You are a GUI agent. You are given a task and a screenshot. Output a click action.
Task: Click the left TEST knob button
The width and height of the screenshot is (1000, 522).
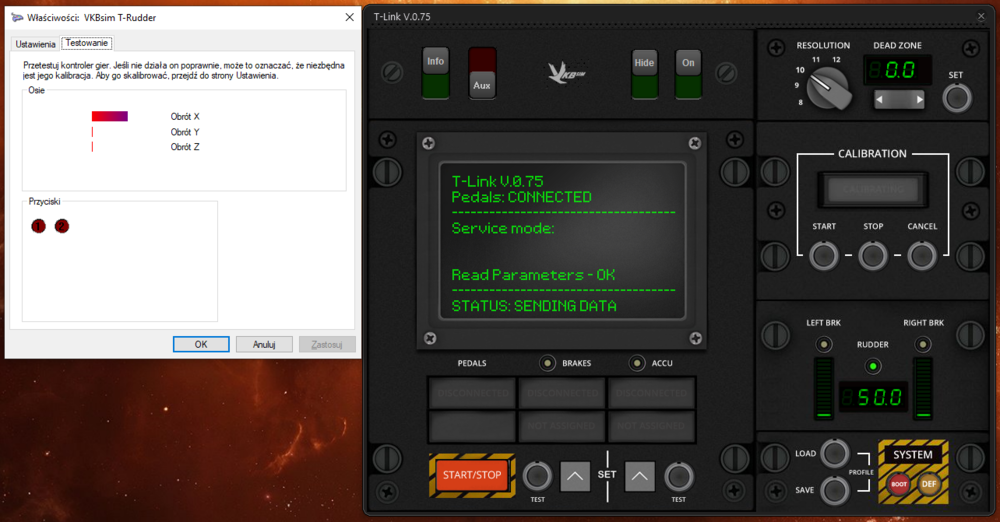(x=538, y=476)
